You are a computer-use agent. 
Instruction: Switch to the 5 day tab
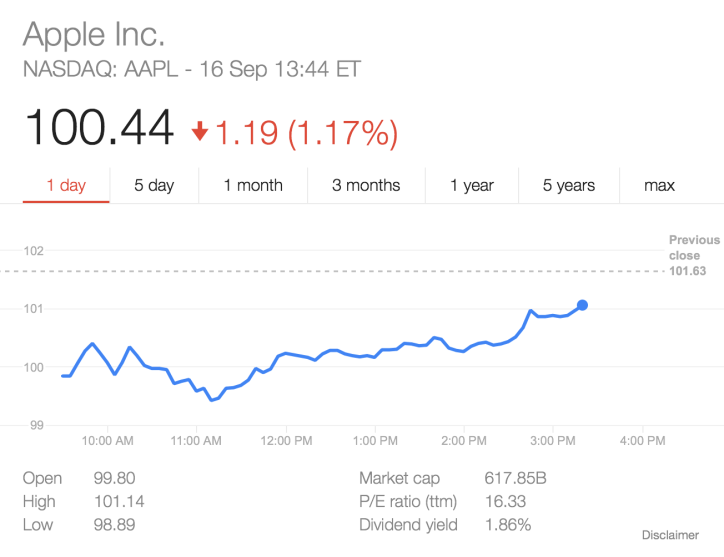[x=154, y=185]
